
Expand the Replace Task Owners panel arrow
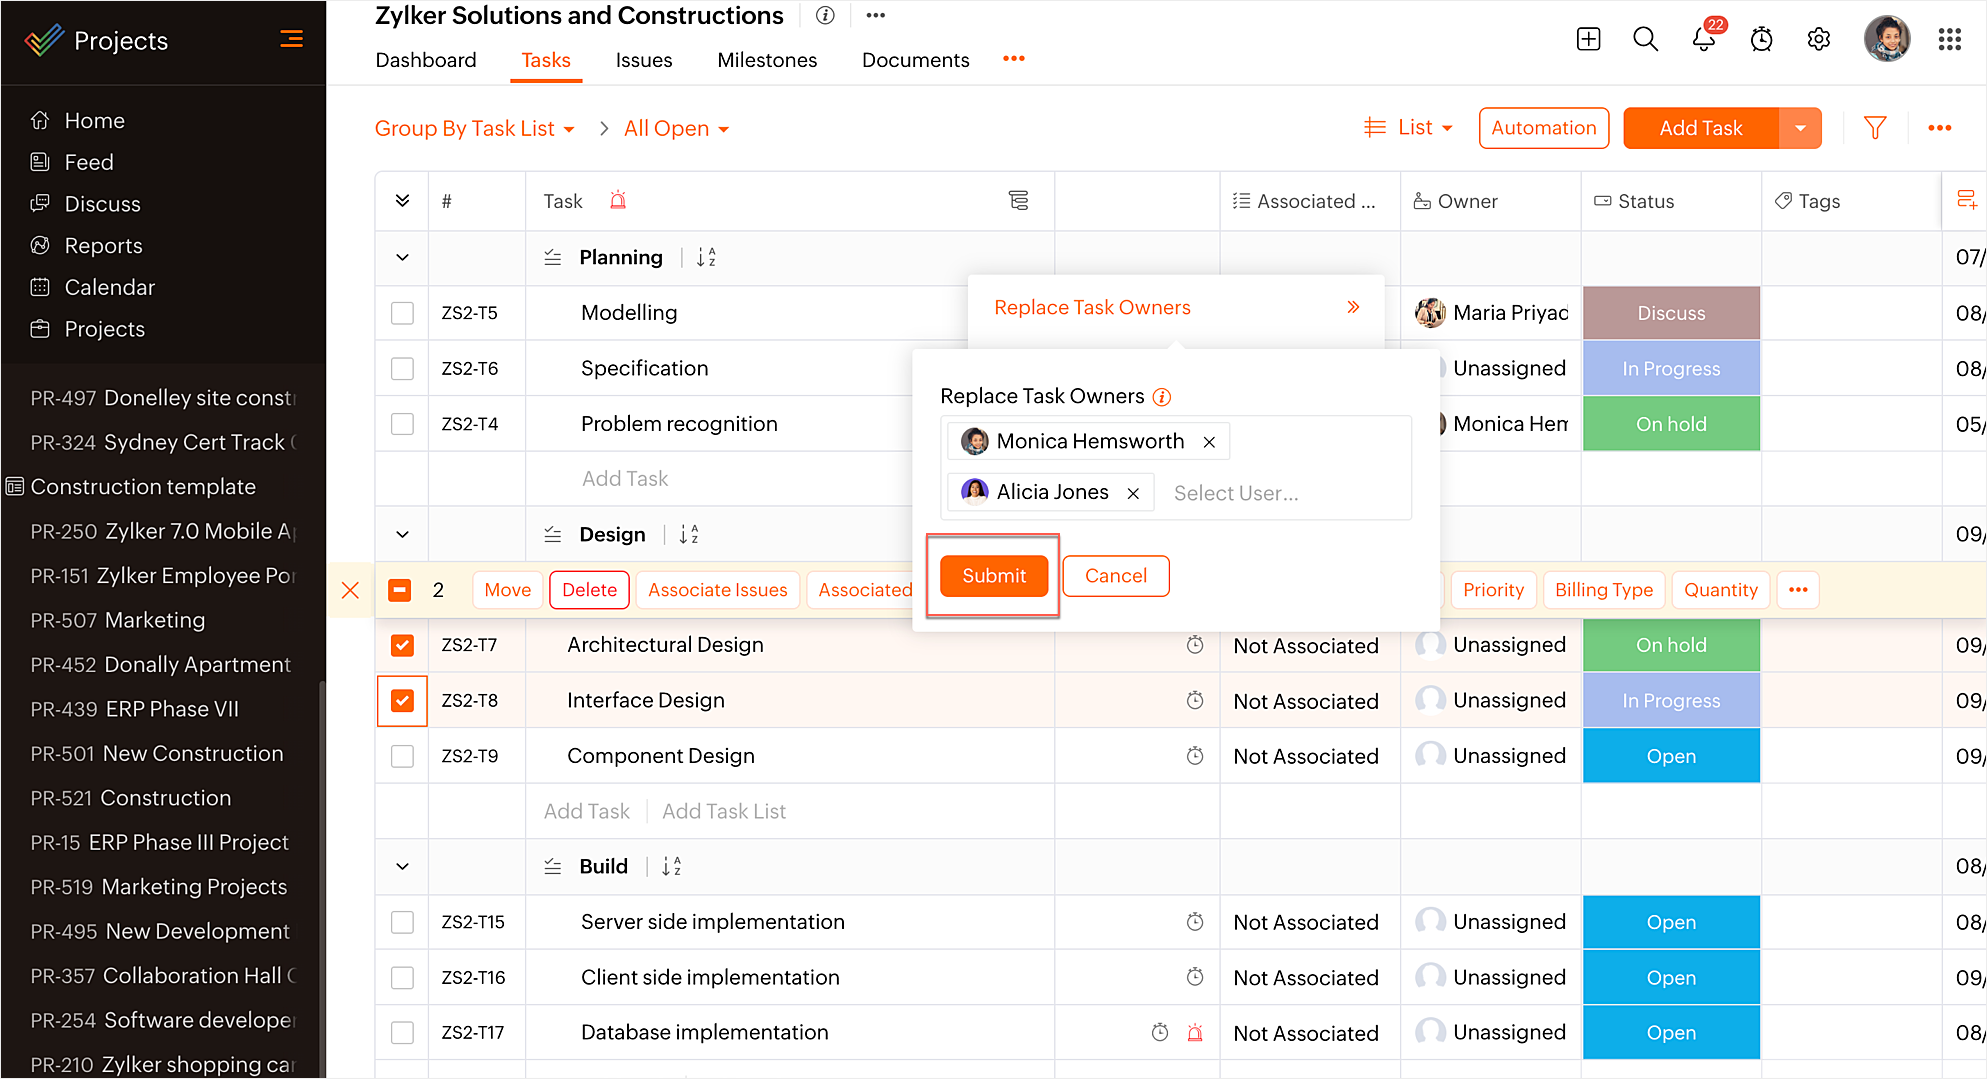tap(1353, 307)
